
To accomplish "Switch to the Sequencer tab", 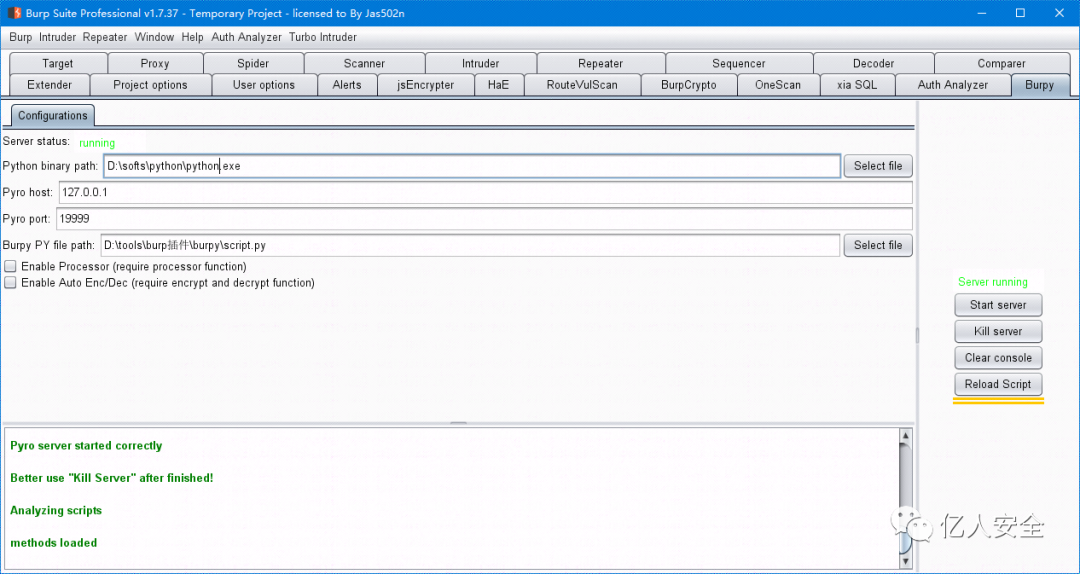I will pos(739,63).
